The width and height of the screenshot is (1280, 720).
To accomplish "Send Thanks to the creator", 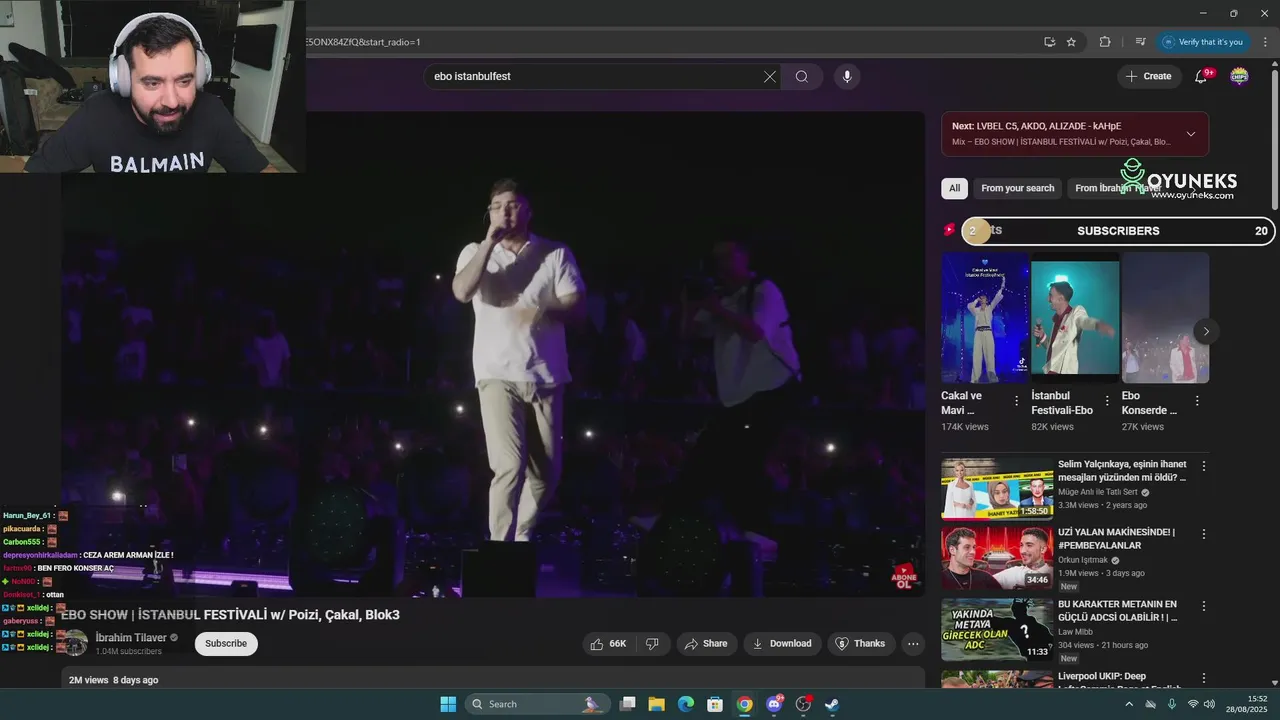I will (860, 644).
